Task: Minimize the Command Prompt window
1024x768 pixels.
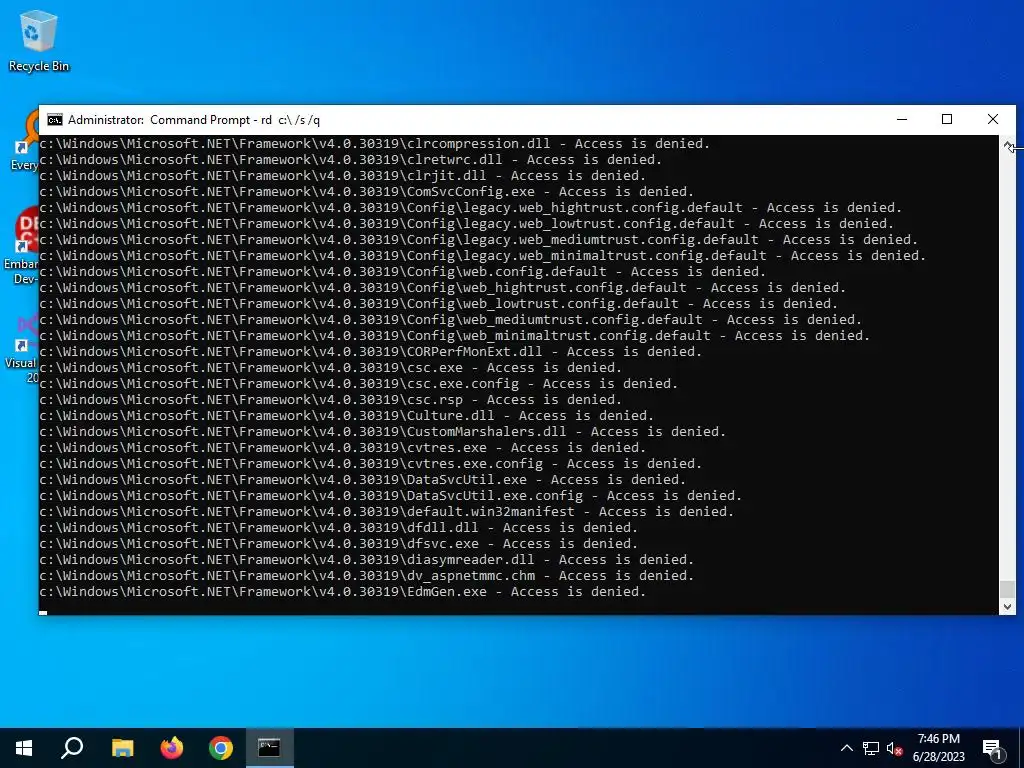Action: 902,120
